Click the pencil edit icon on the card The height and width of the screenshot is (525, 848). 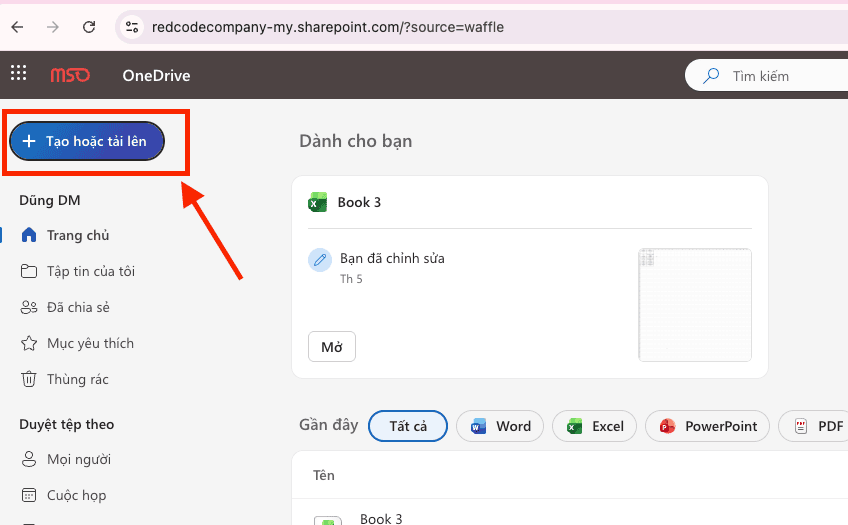(x=320, y=260)
